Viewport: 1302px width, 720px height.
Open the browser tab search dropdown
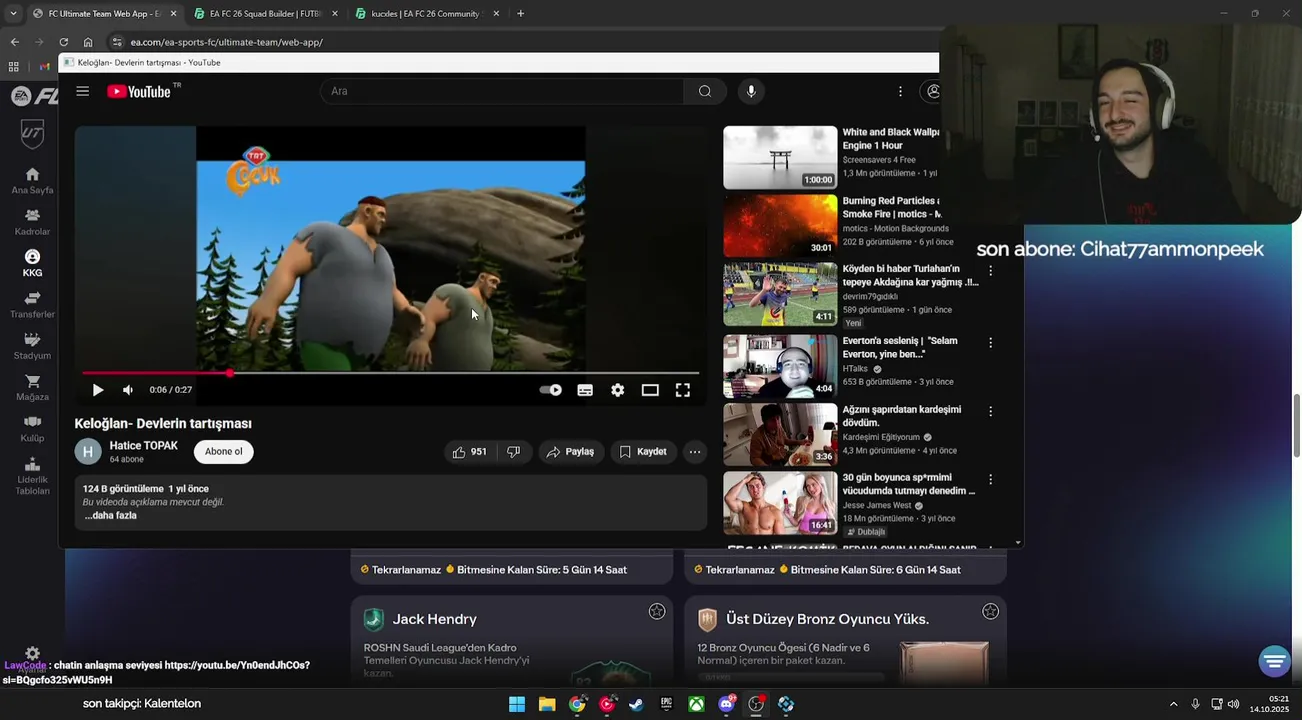pyautogui.click(x=13, y=14)
